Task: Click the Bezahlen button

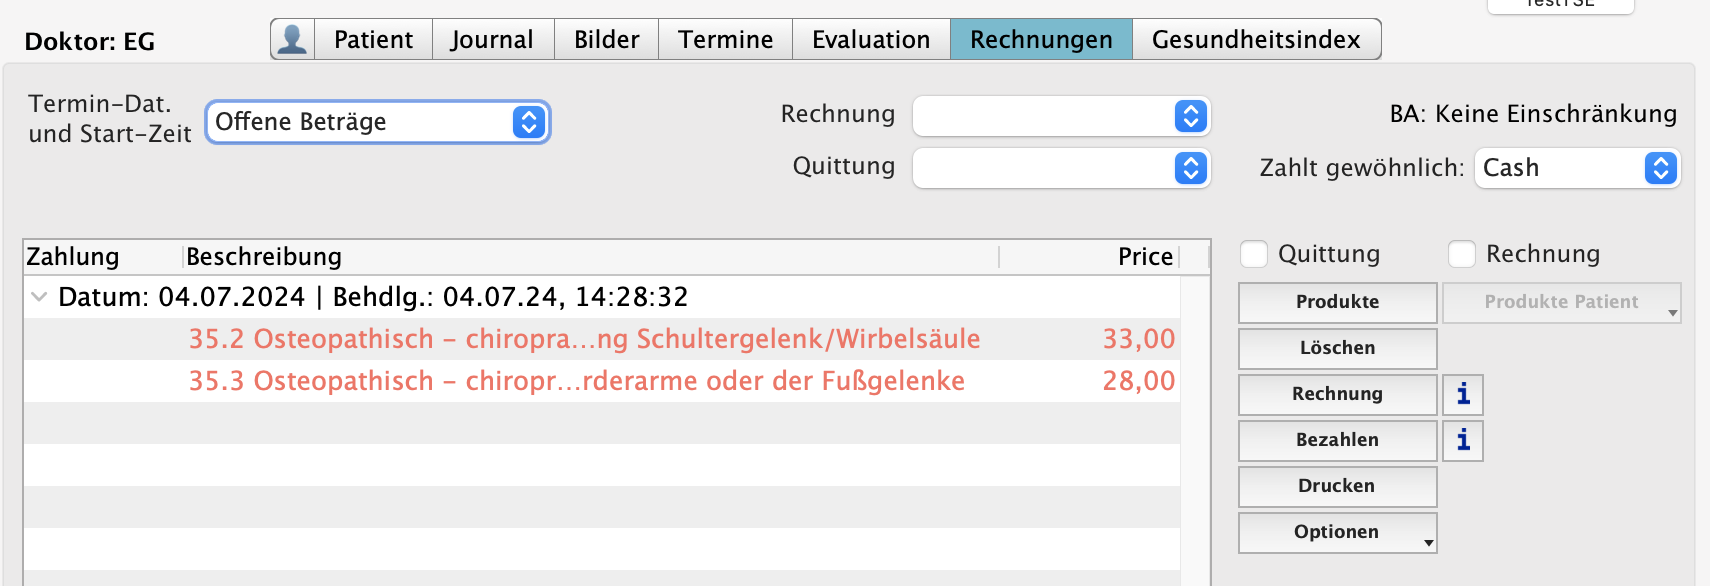Action: [1337, 440]
